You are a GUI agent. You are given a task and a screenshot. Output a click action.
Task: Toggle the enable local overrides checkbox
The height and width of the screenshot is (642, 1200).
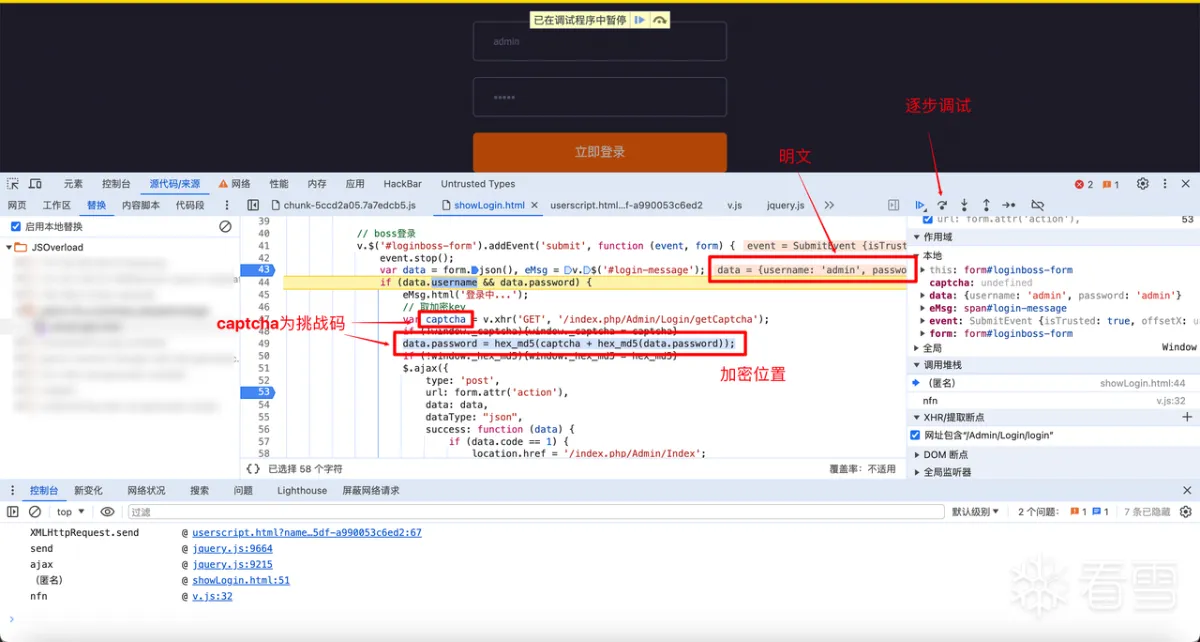coord(15,227)
